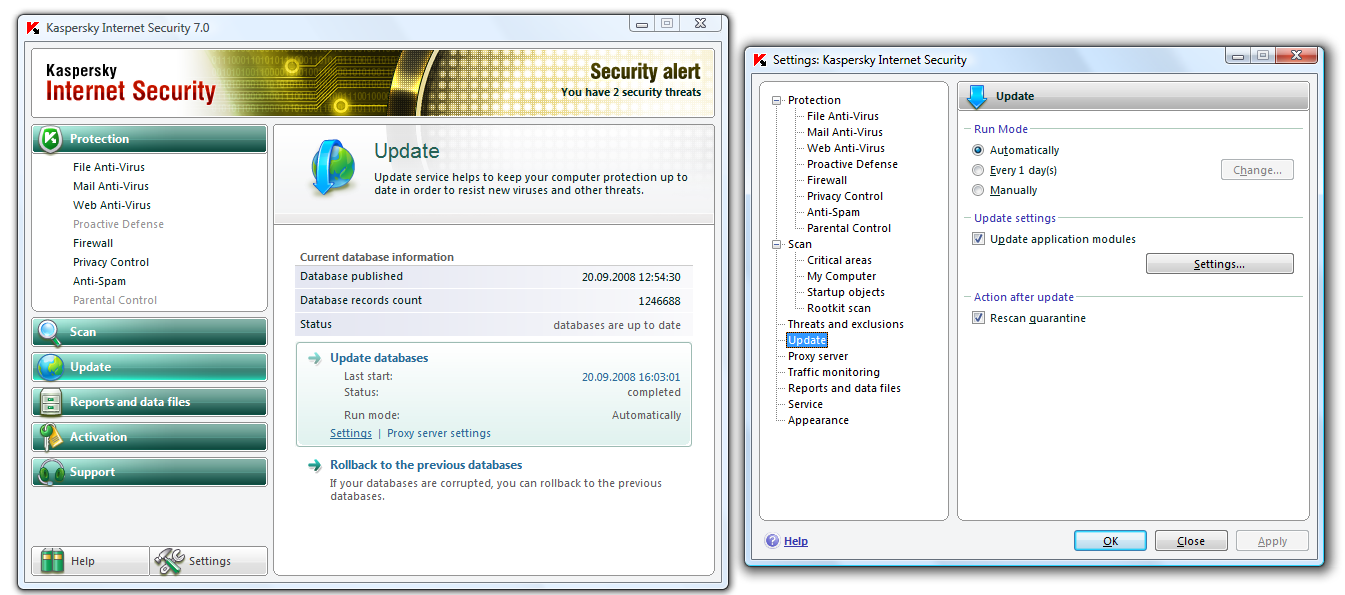Choose the Every 1 day(s) radio option
Image resolution: width=1345 pixels, height=595 pixels.
[x=978, y=170]
